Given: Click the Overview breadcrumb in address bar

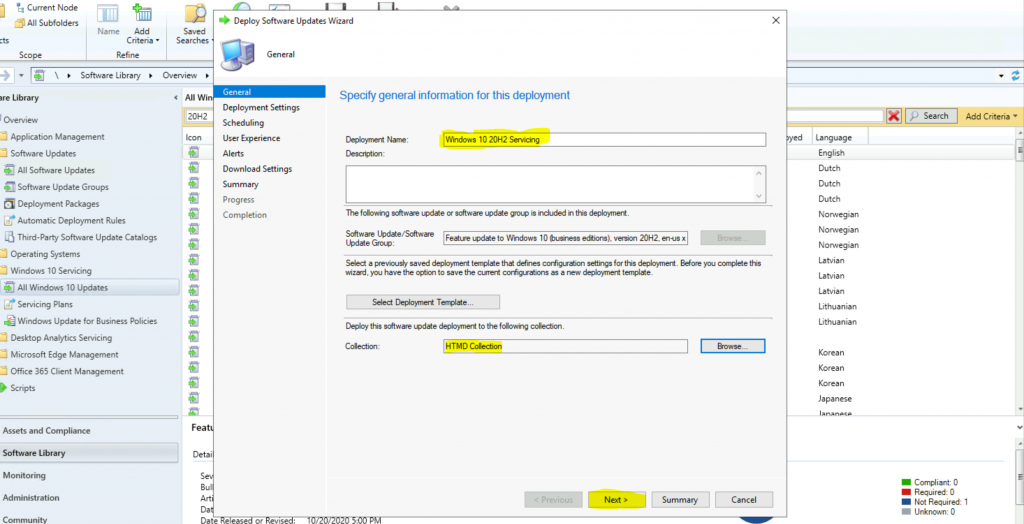Looking at the screenshot, I should (x=180, y=75).
